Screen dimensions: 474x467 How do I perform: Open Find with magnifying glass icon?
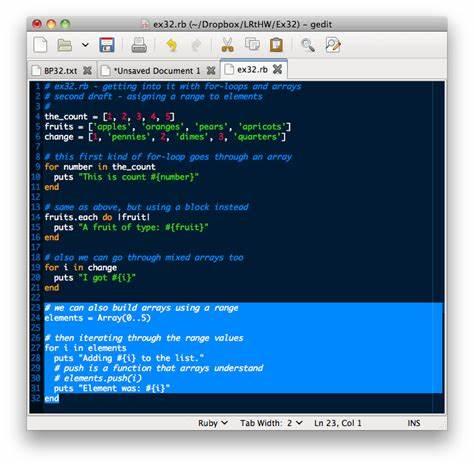tap(308, 45)
